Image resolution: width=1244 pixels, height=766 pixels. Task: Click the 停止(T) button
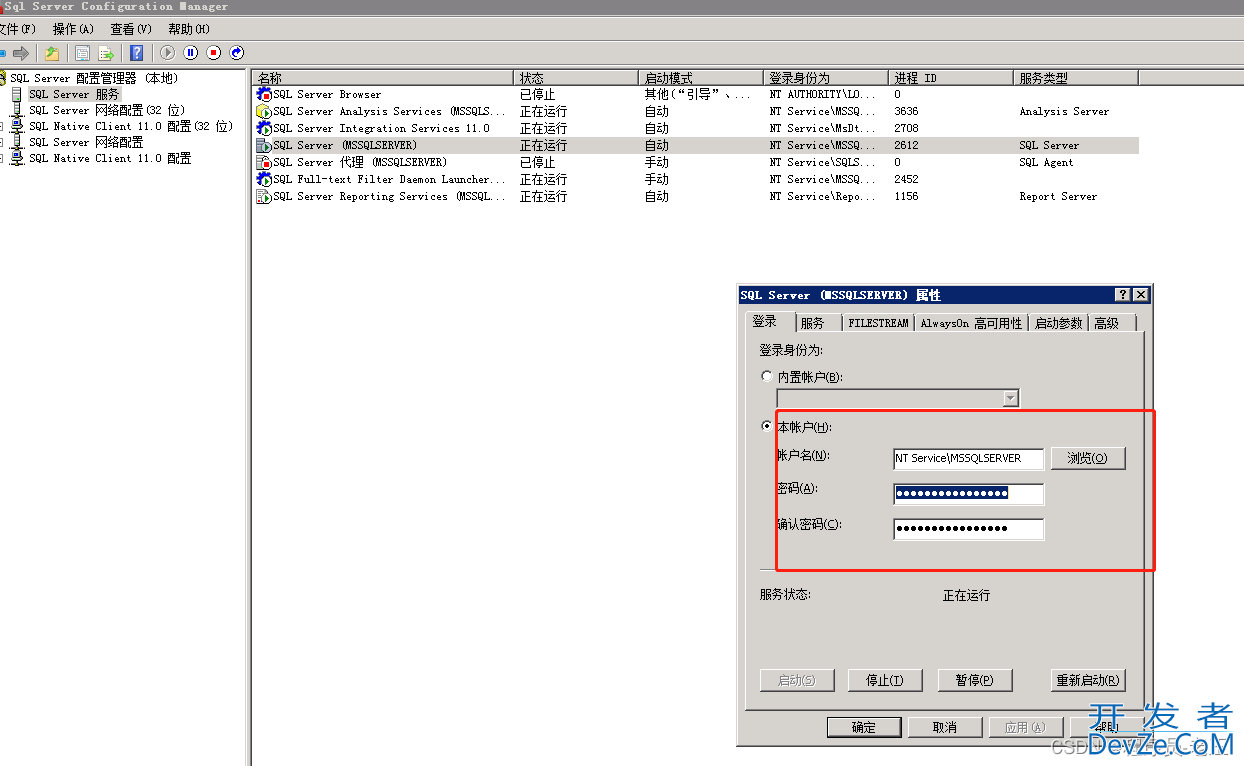885,680
